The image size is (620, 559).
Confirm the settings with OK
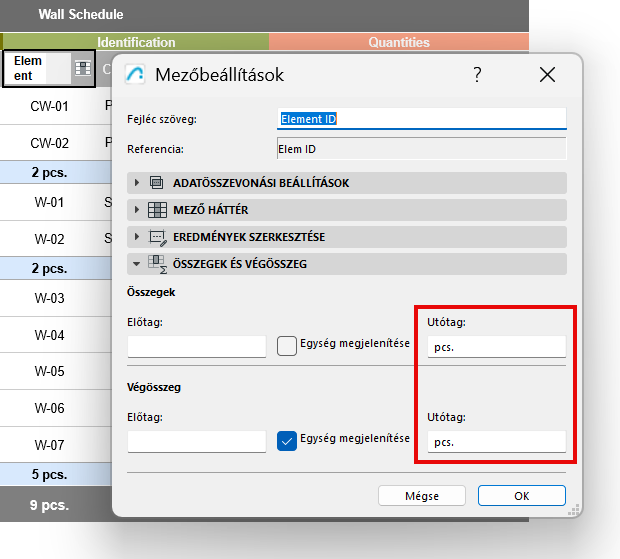[522, 496]
